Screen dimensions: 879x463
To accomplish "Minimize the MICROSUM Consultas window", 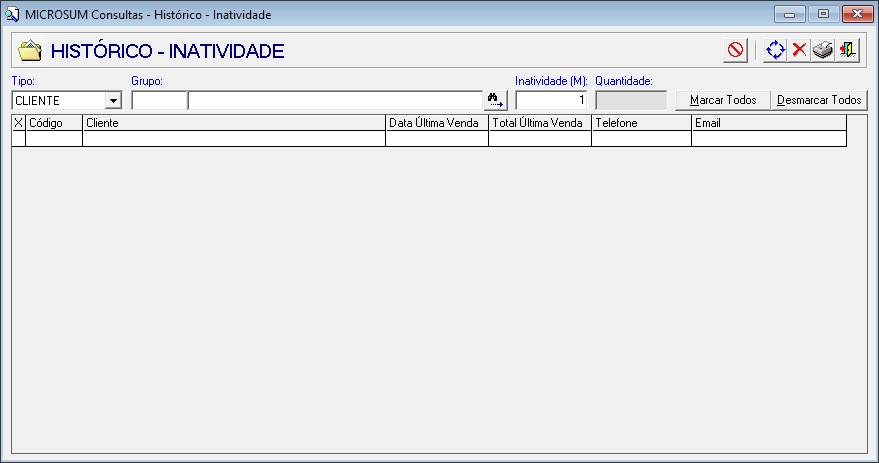I will pyautogui.click(x=789, y=14).
